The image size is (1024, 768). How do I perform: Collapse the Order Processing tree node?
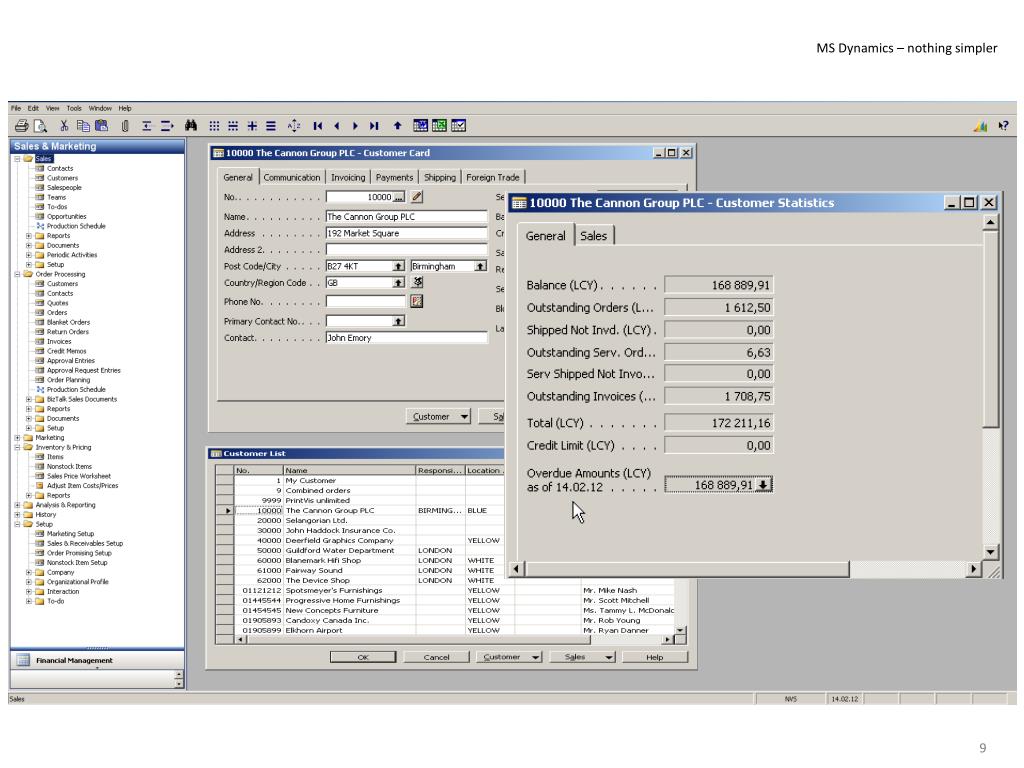point(18,274)
